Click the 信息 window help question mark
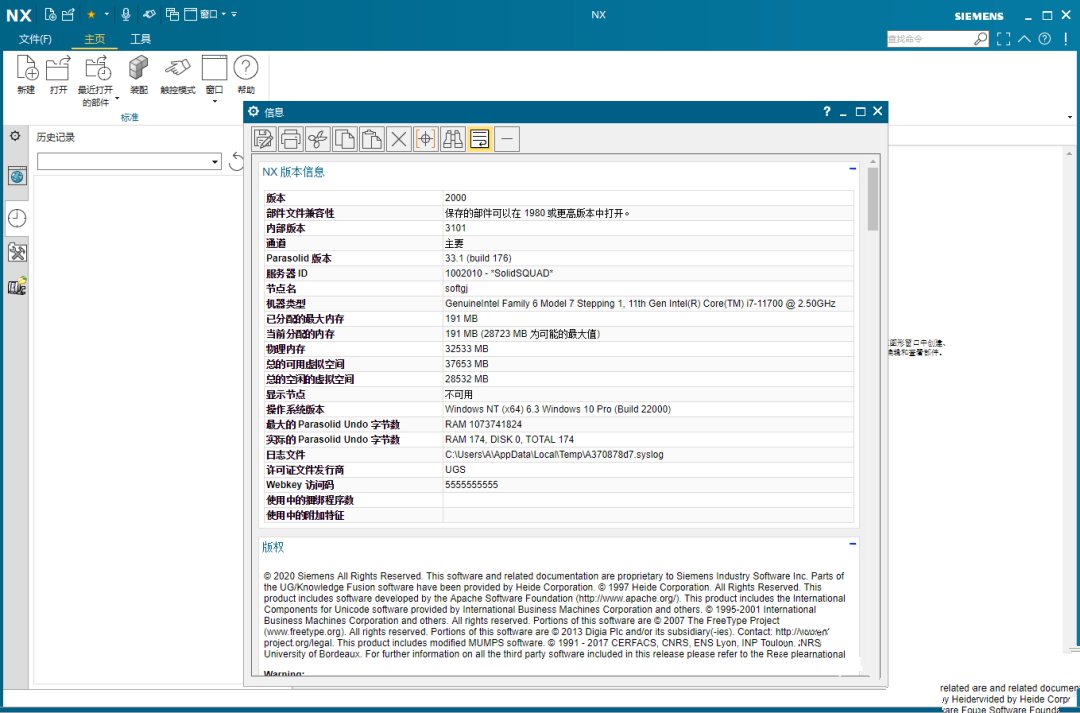The image size is (1080, 713). [827, 112]
